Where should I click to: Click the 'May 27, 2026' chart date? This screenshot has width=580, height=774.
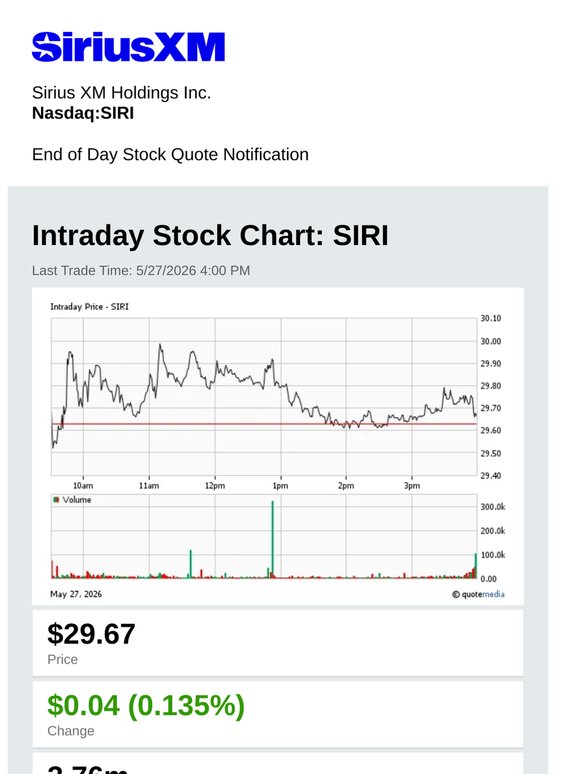pos(76,594)
